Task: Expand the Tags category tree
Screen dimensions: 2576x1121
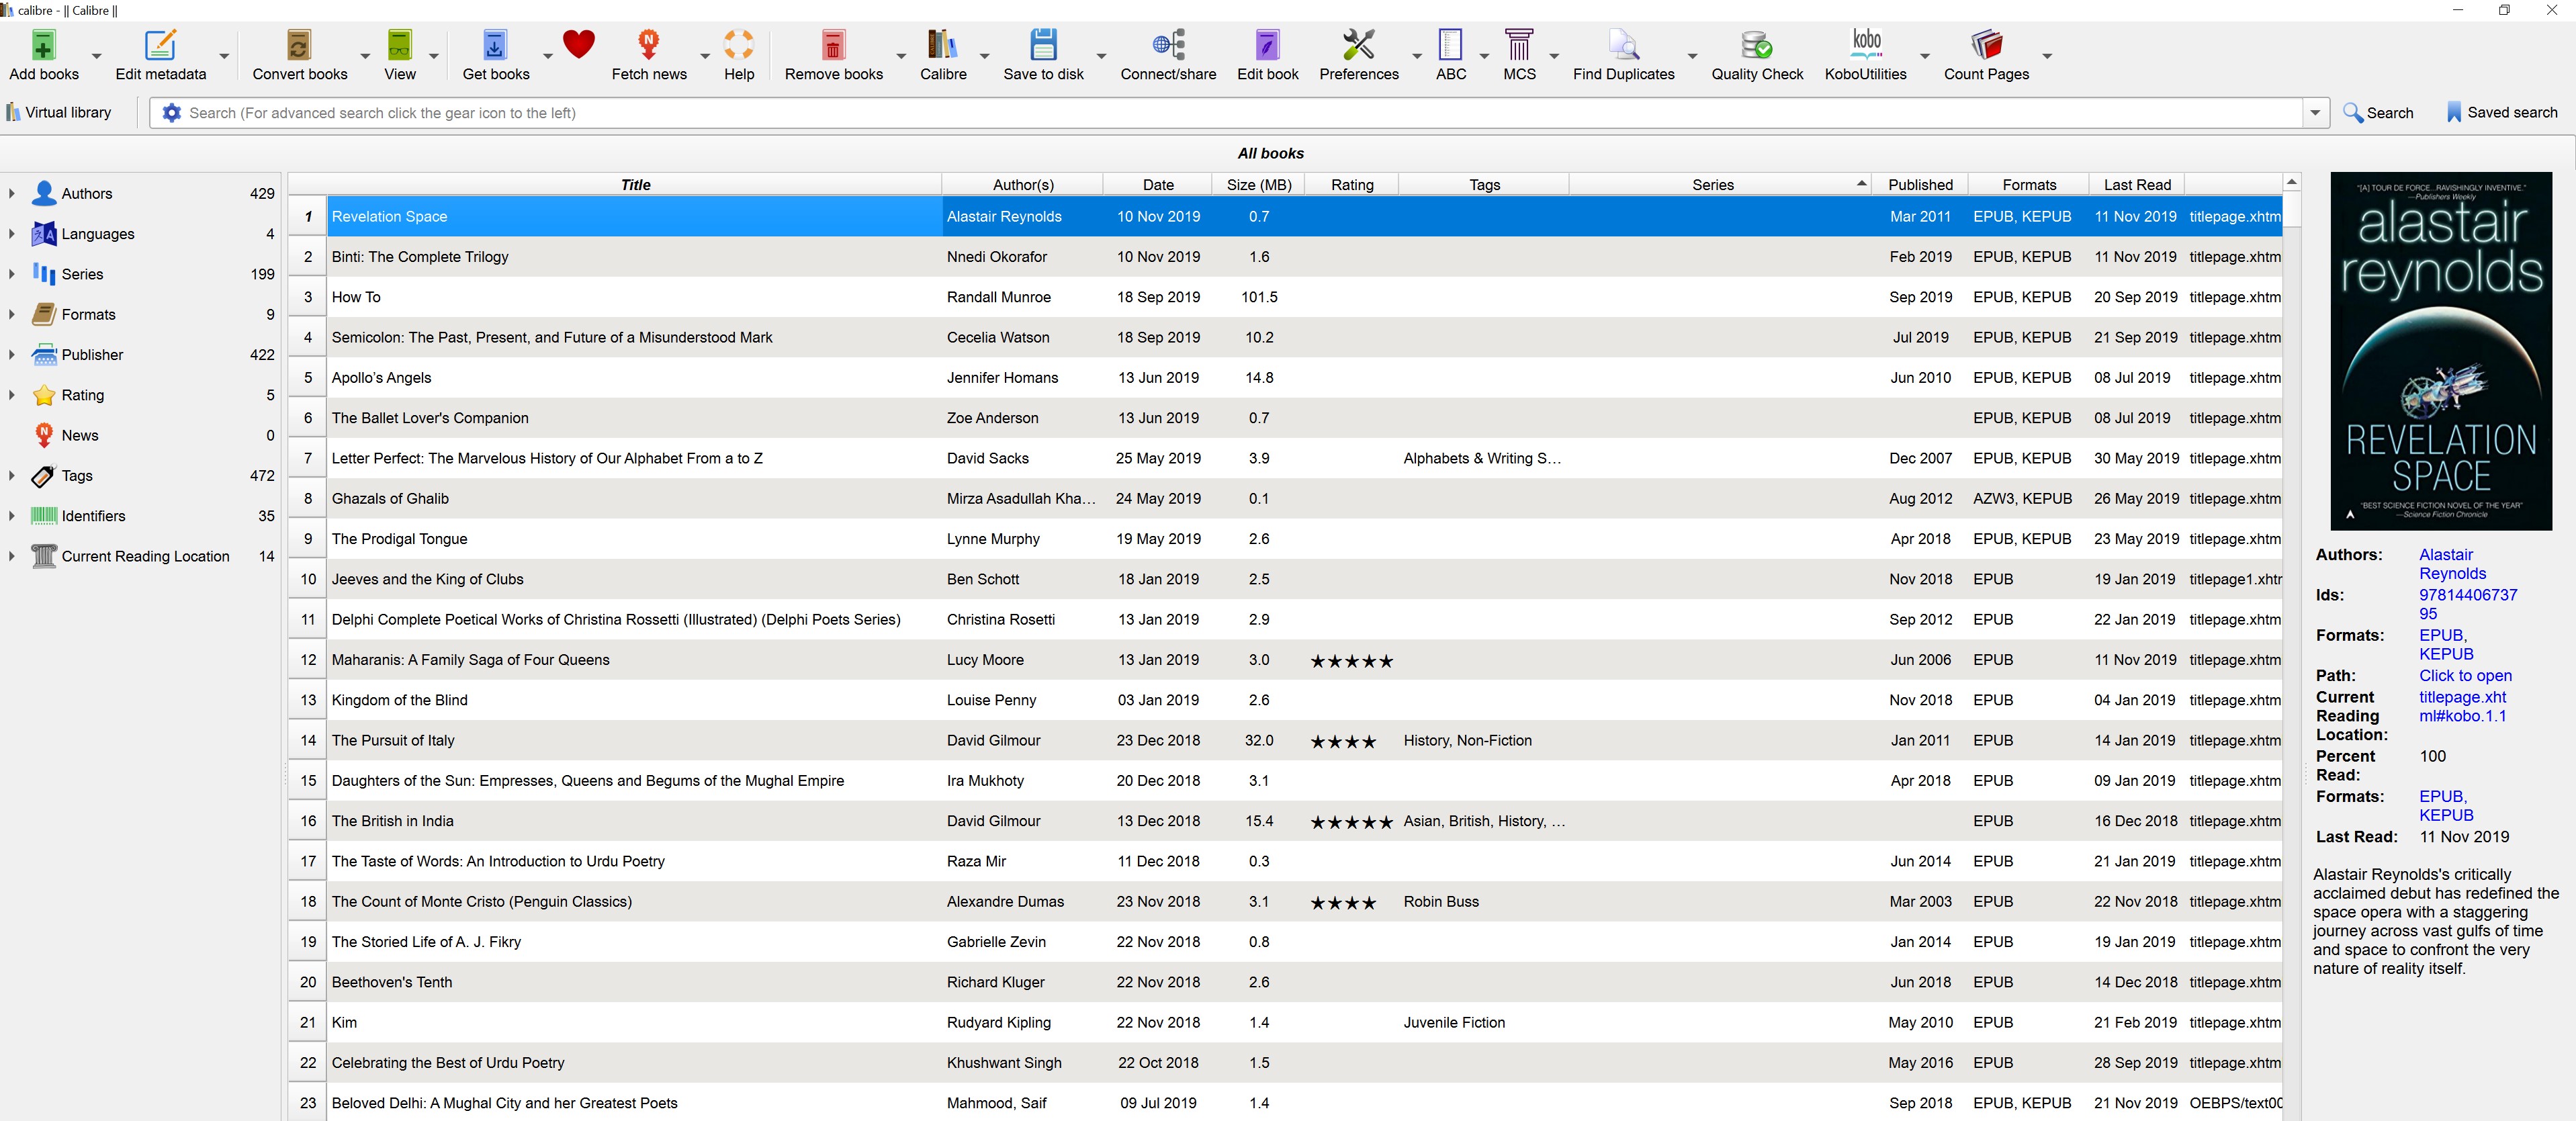Action: point(11,475)
